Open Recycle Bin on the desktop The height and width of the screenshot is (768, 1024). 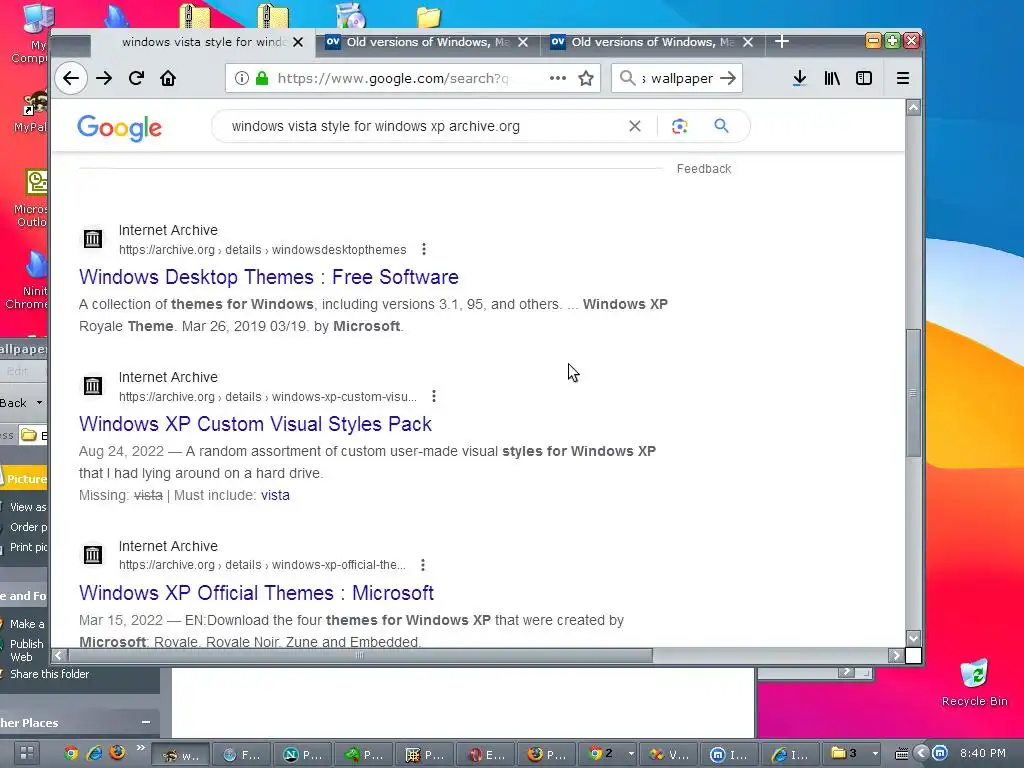[x=974, y=683]
